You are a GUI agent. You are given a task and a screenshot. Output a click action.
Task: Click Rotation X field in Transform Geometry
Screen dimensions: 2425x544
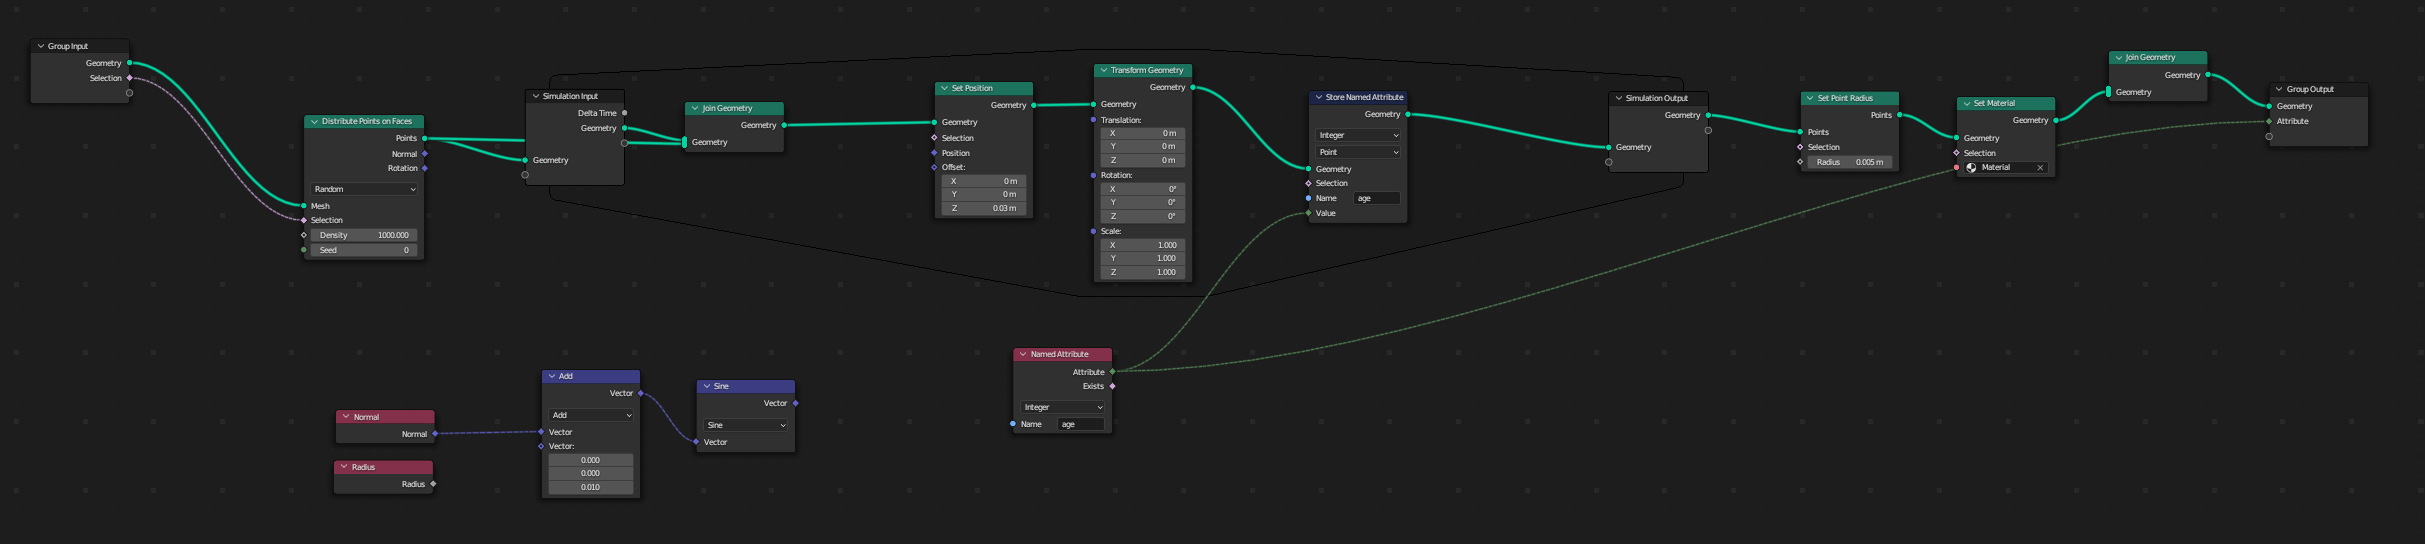[1143, 189]
